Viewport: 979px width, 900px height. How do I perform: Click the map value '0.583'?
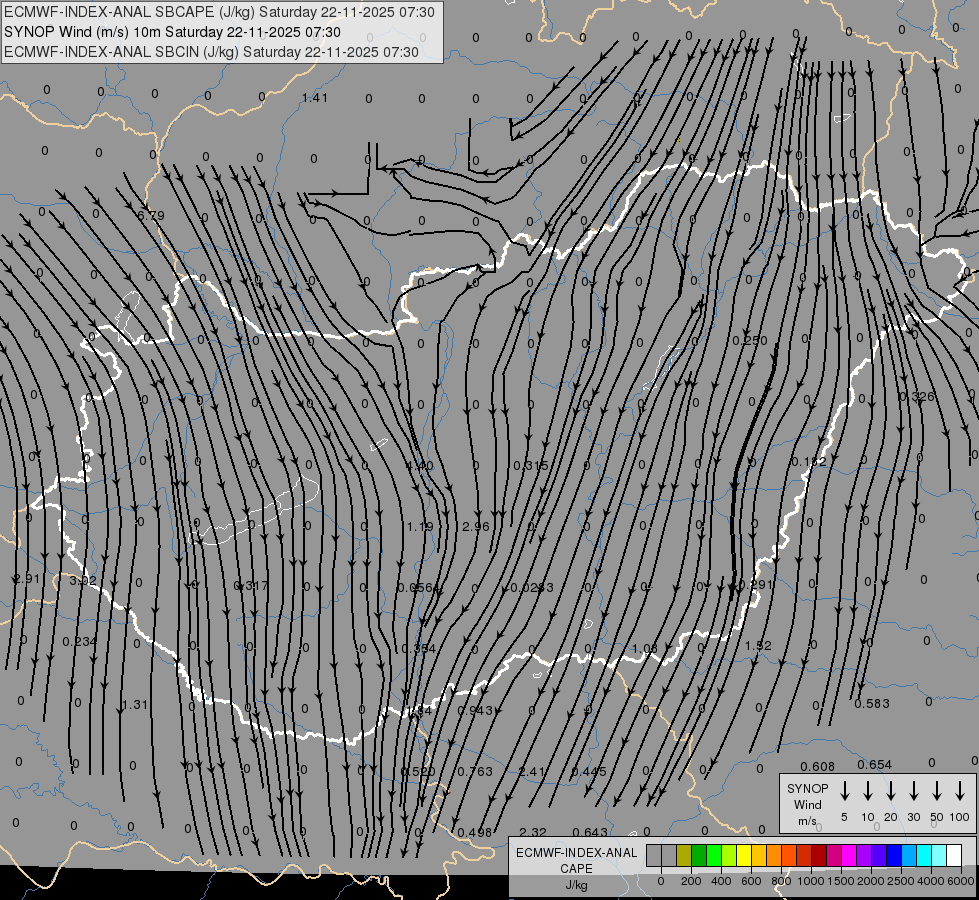(872, 703)
